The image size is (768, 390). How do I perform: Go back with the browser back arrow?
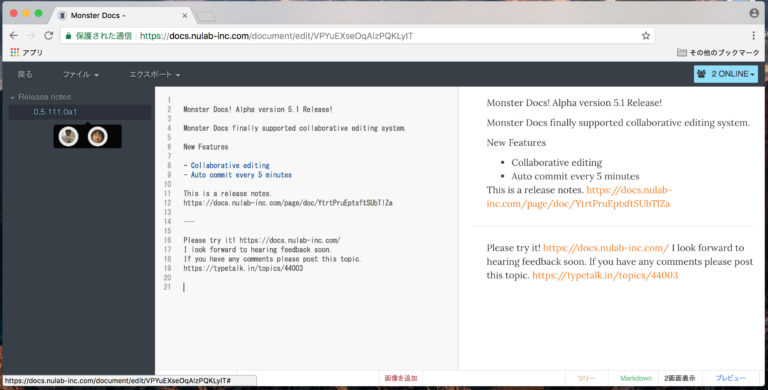[x=14, y=35]
